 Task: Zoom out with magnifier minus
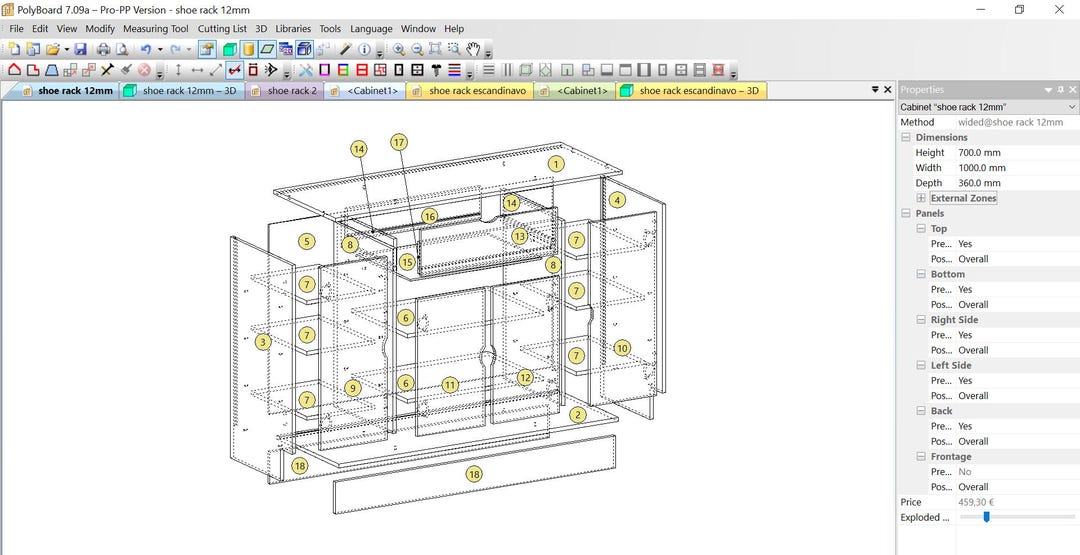pos(417,49)
